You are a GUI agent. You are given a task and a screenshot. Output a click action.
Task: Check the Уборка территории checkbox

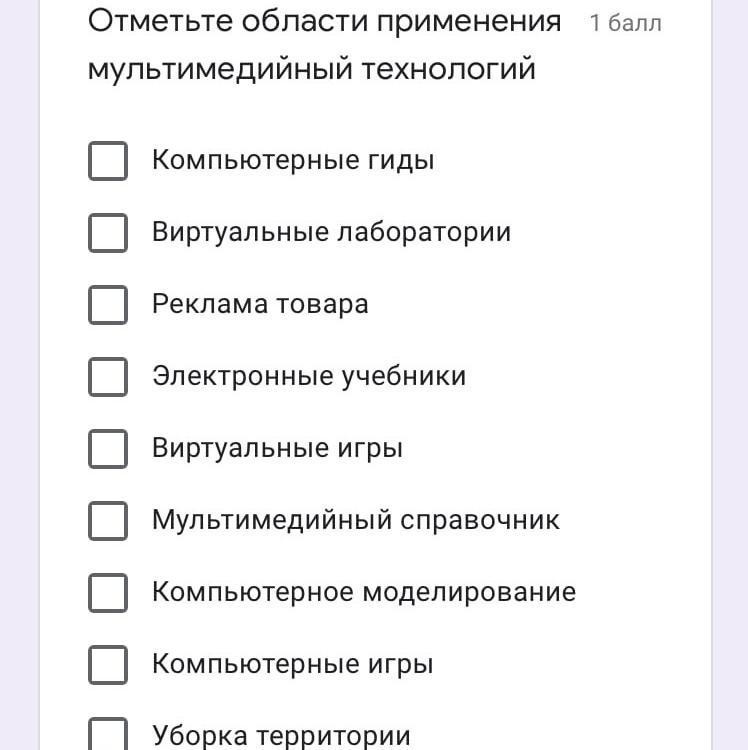point(108,734)
